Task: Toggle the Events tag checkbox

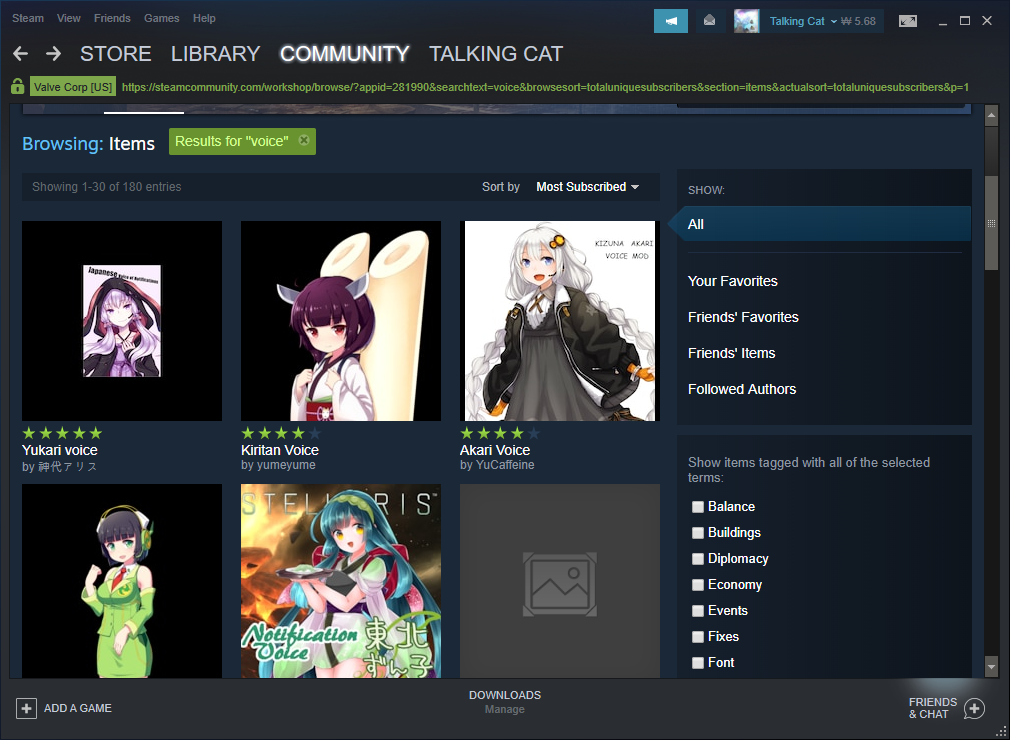Action: coord(698,611)
